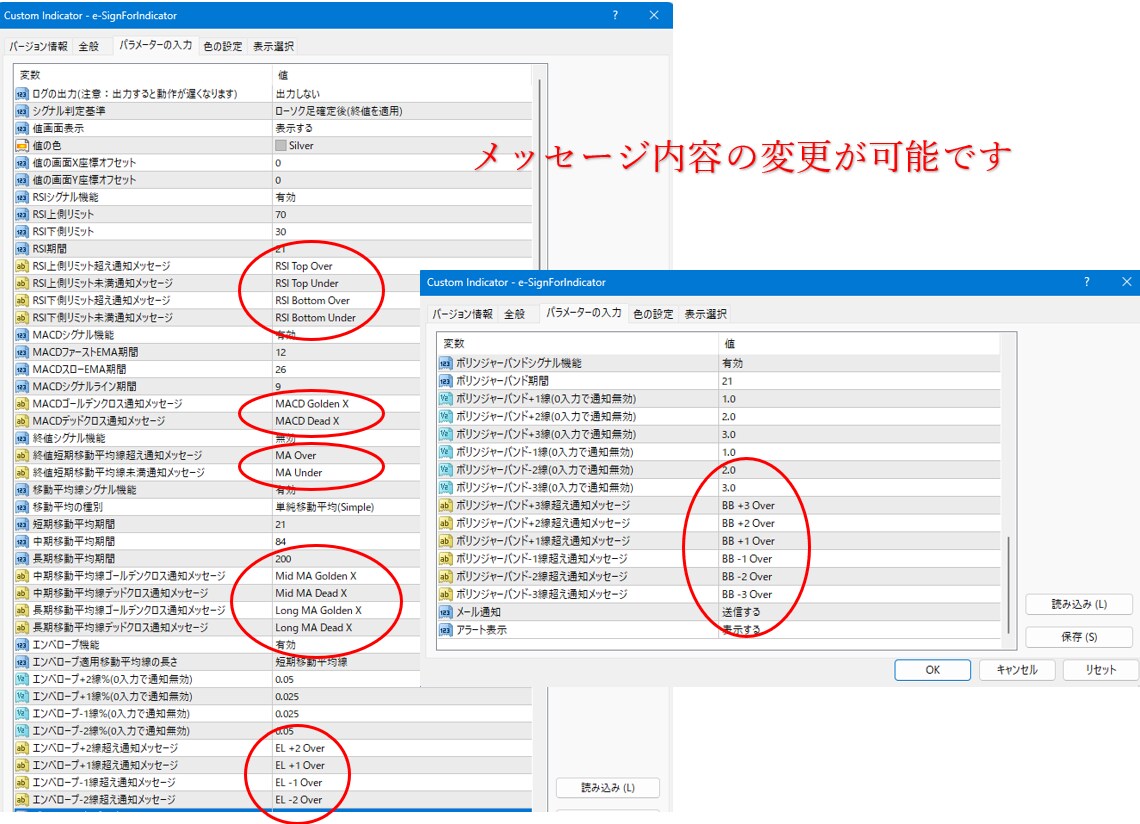Open the 値画面表示 value 表示する

click(x=401, y=128)
